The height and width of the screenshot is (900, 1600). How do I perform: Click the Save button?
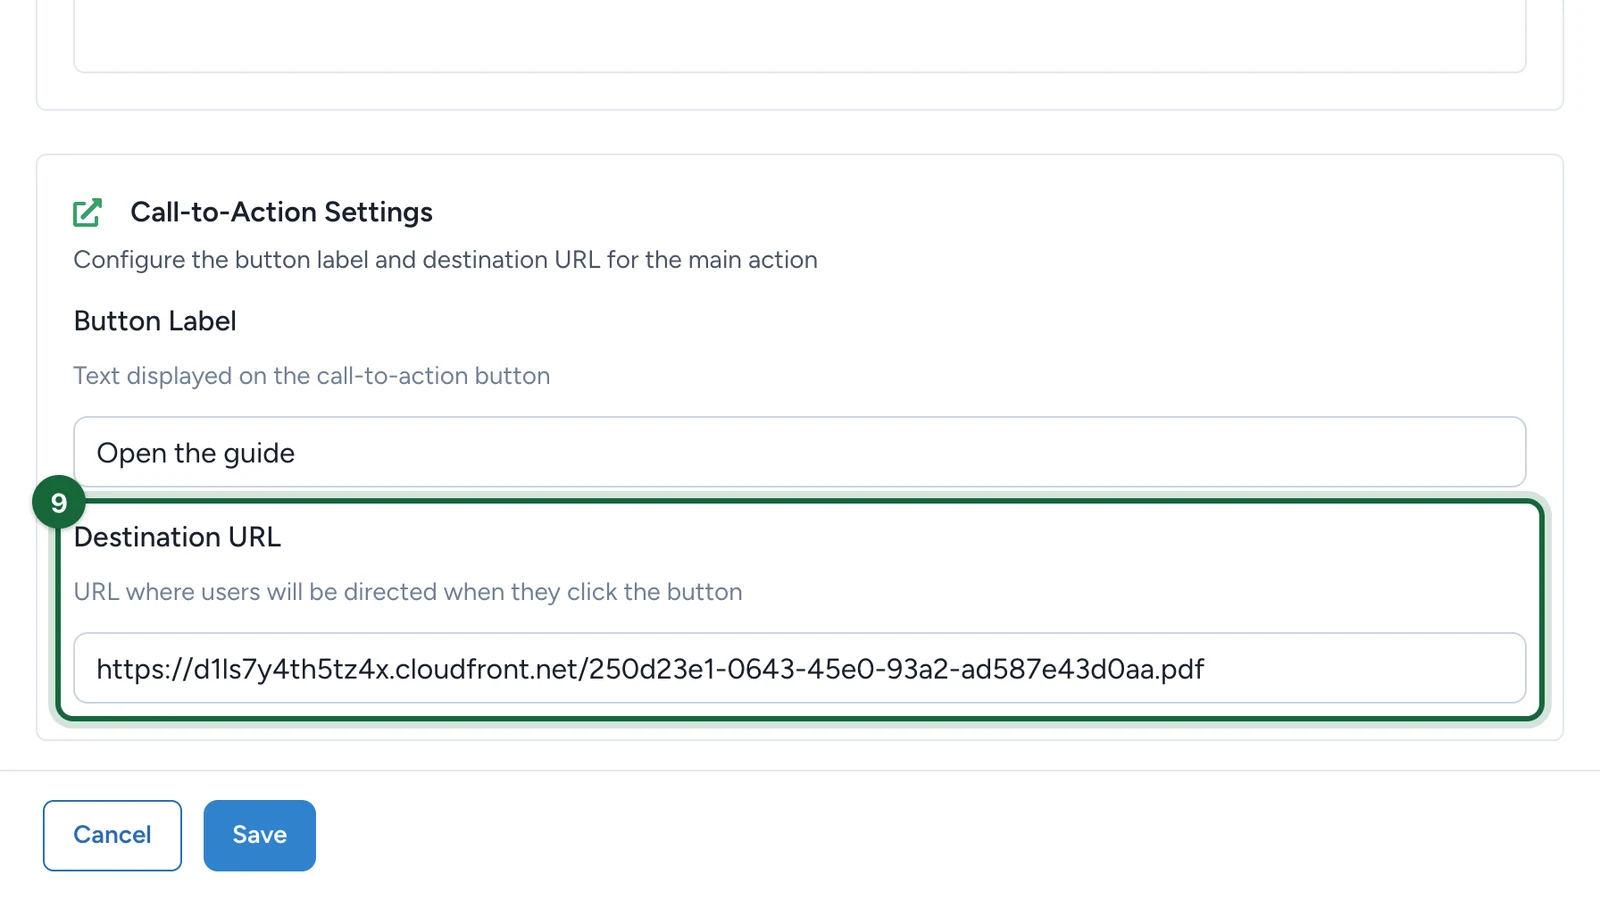(x=260, y=835)
